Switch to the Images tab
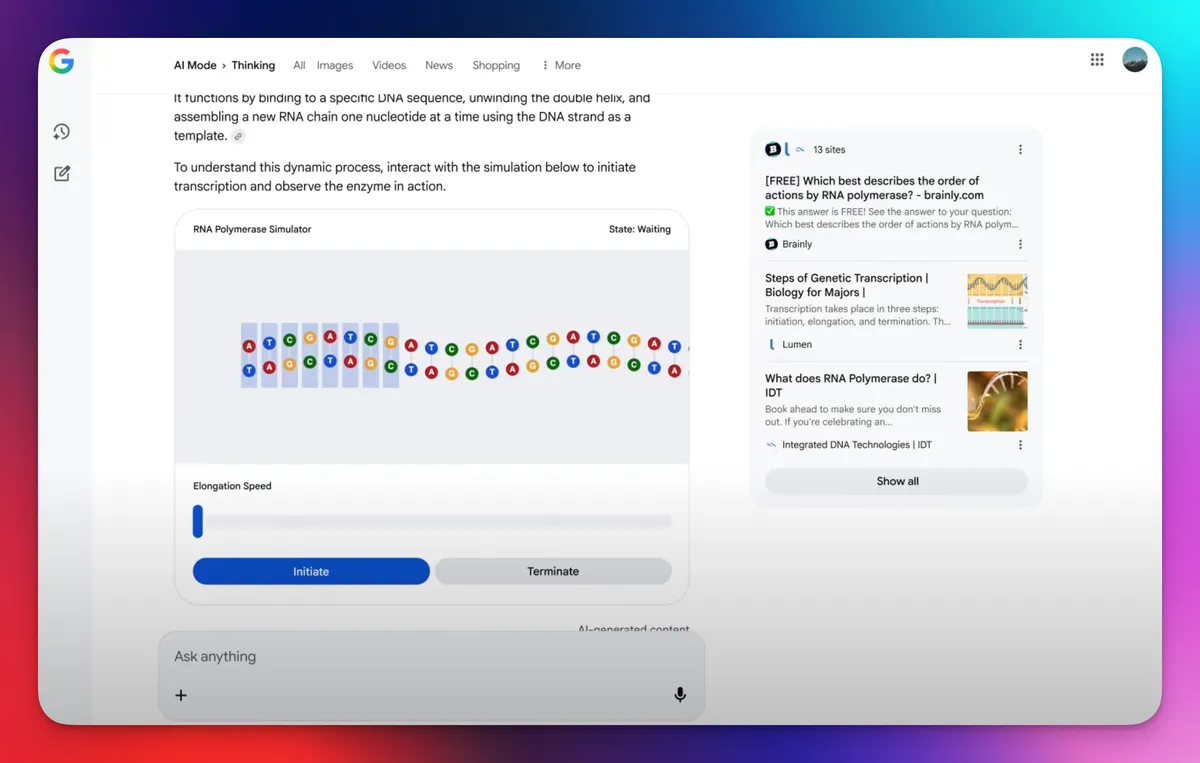Screen dimensions: 1200x763 (335, 65)
